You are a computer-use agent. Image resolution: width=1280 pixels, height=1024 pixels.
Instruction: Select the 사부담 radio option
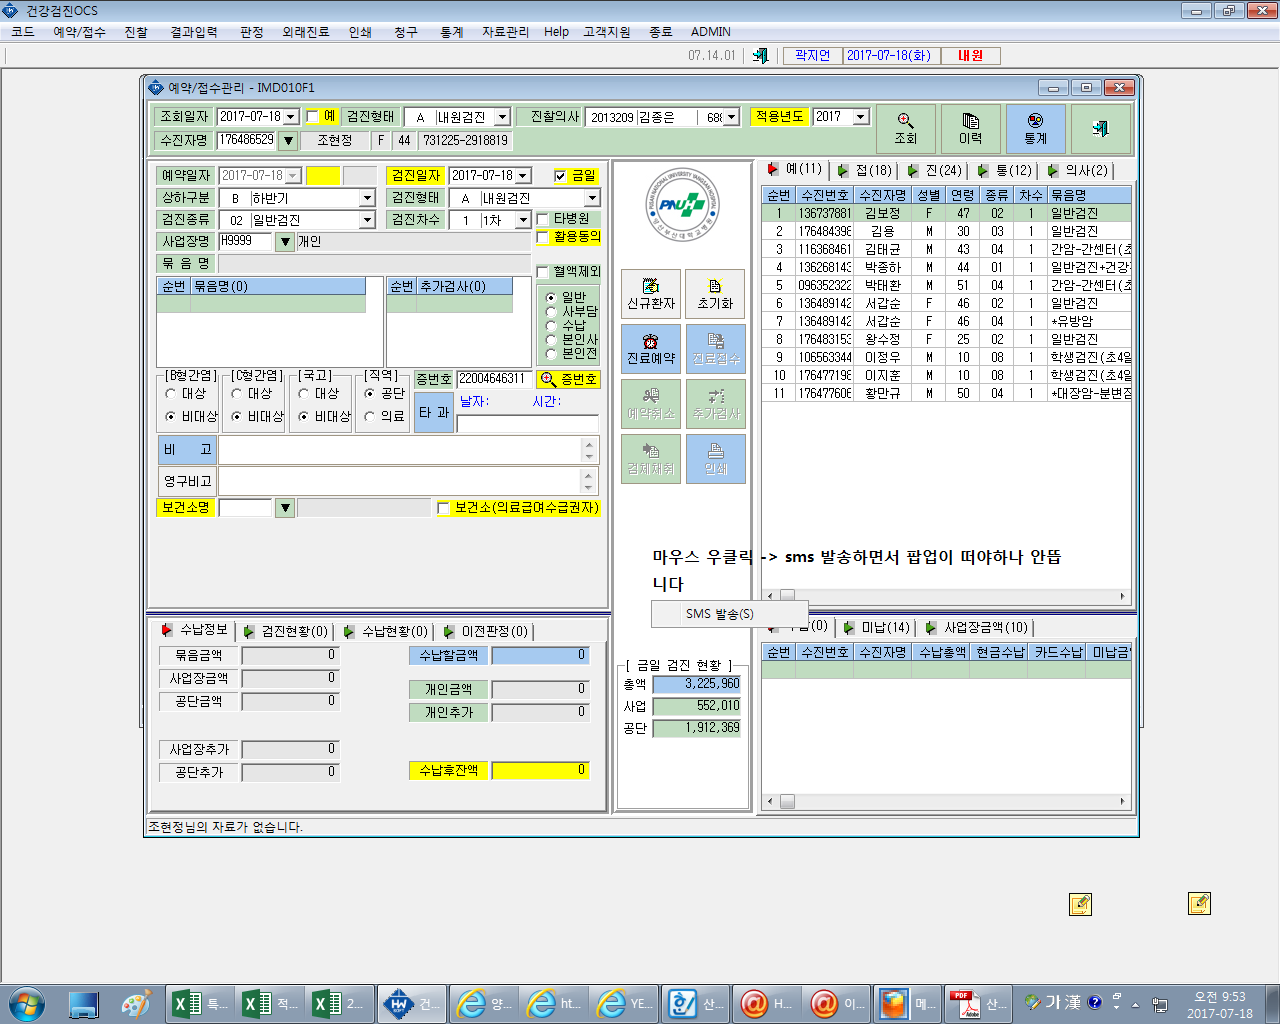[551, 311]
